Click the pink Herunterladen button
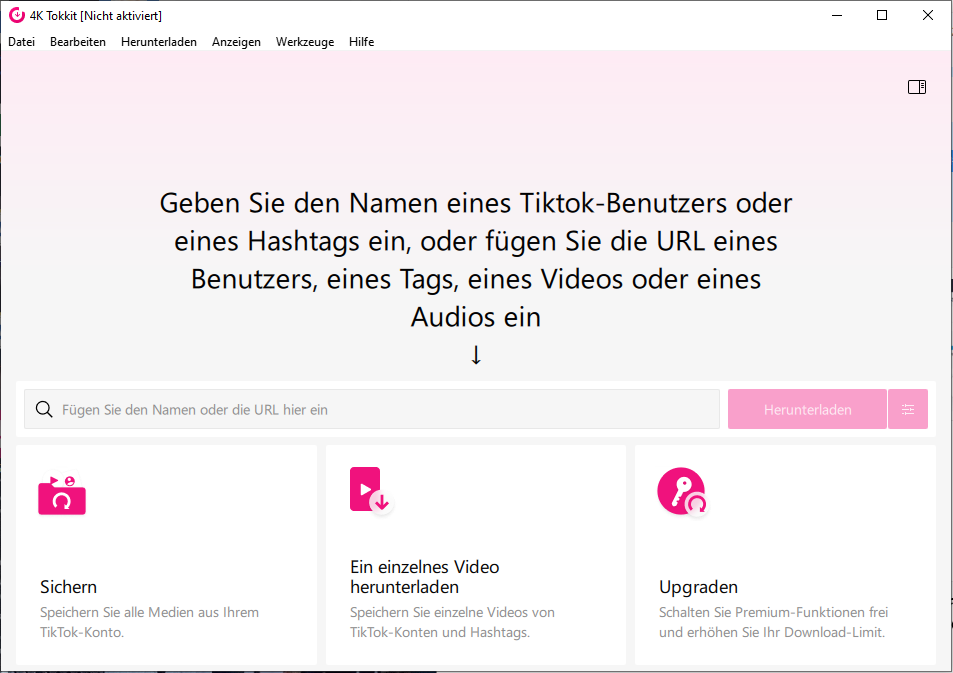The height and width of the screenshot is (673, 953). point(807,409)
